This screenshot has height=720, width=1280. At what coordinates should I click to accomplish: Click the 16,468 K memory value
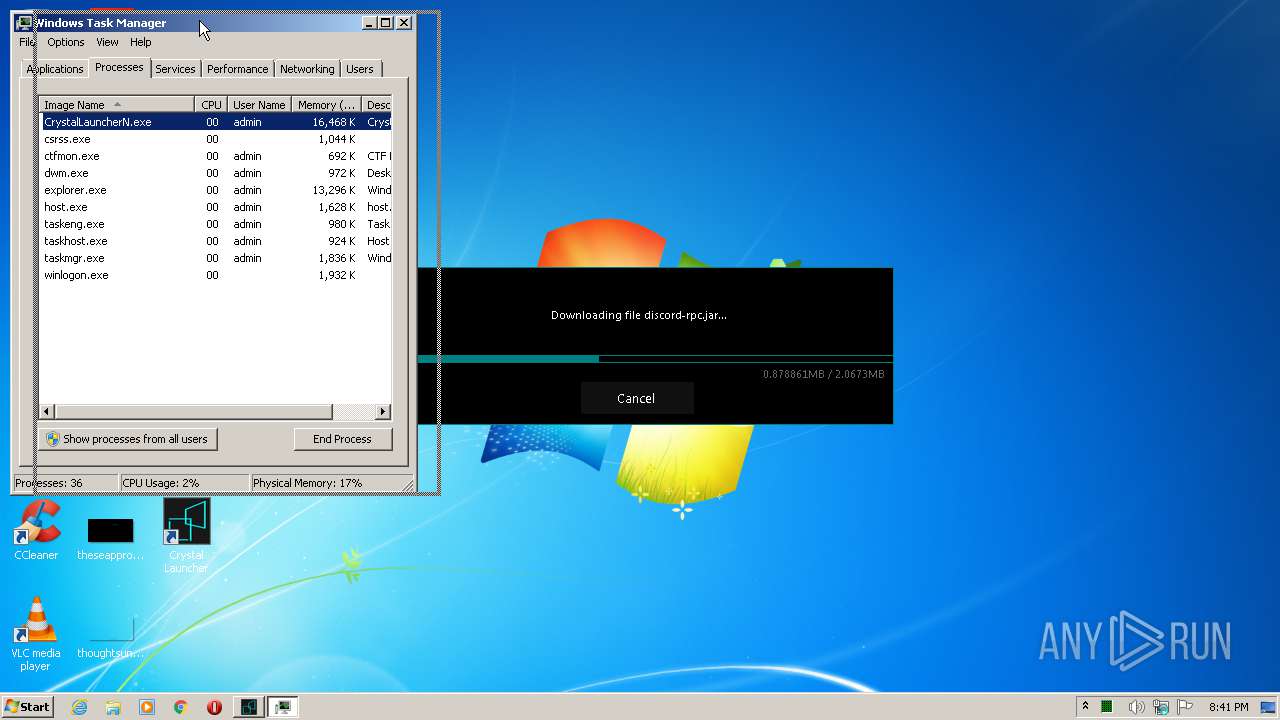(334, 122)
